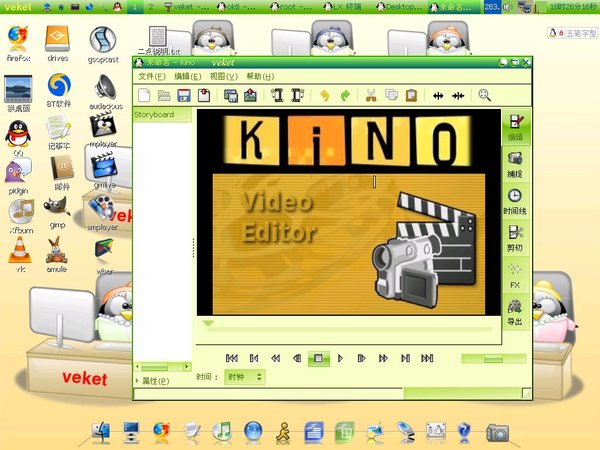
Task: Click the music note icon in the dock
Action: (222, 432)
